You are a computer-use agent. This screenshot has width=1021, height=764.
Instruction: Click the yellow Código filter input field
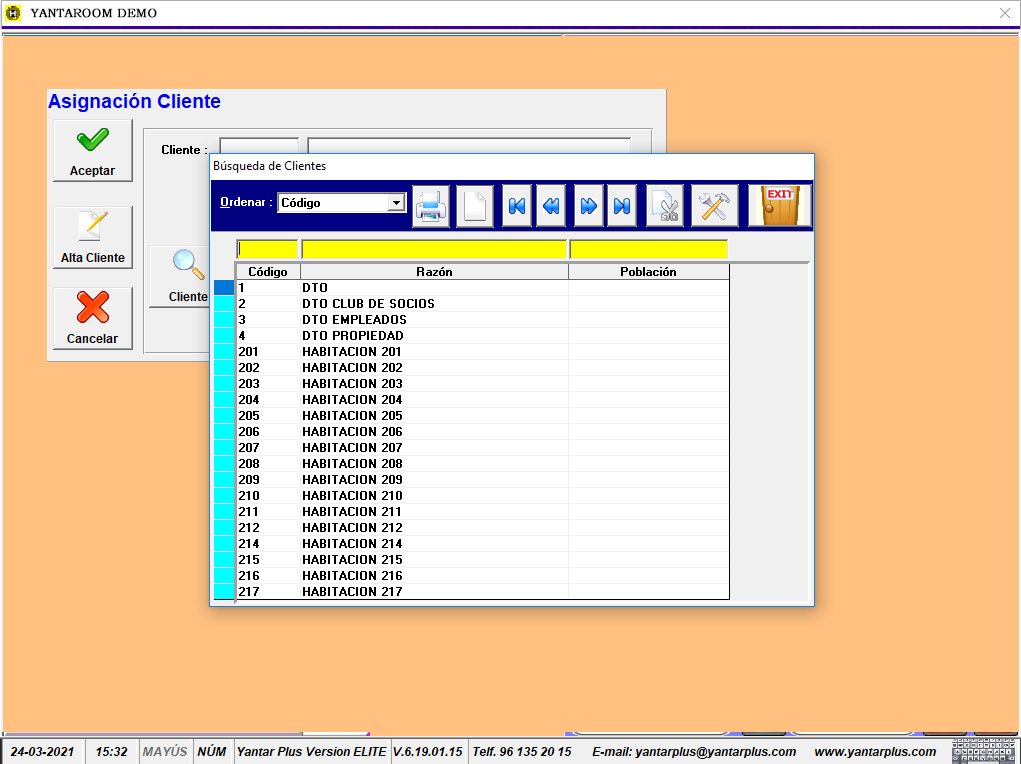[267, 249]
